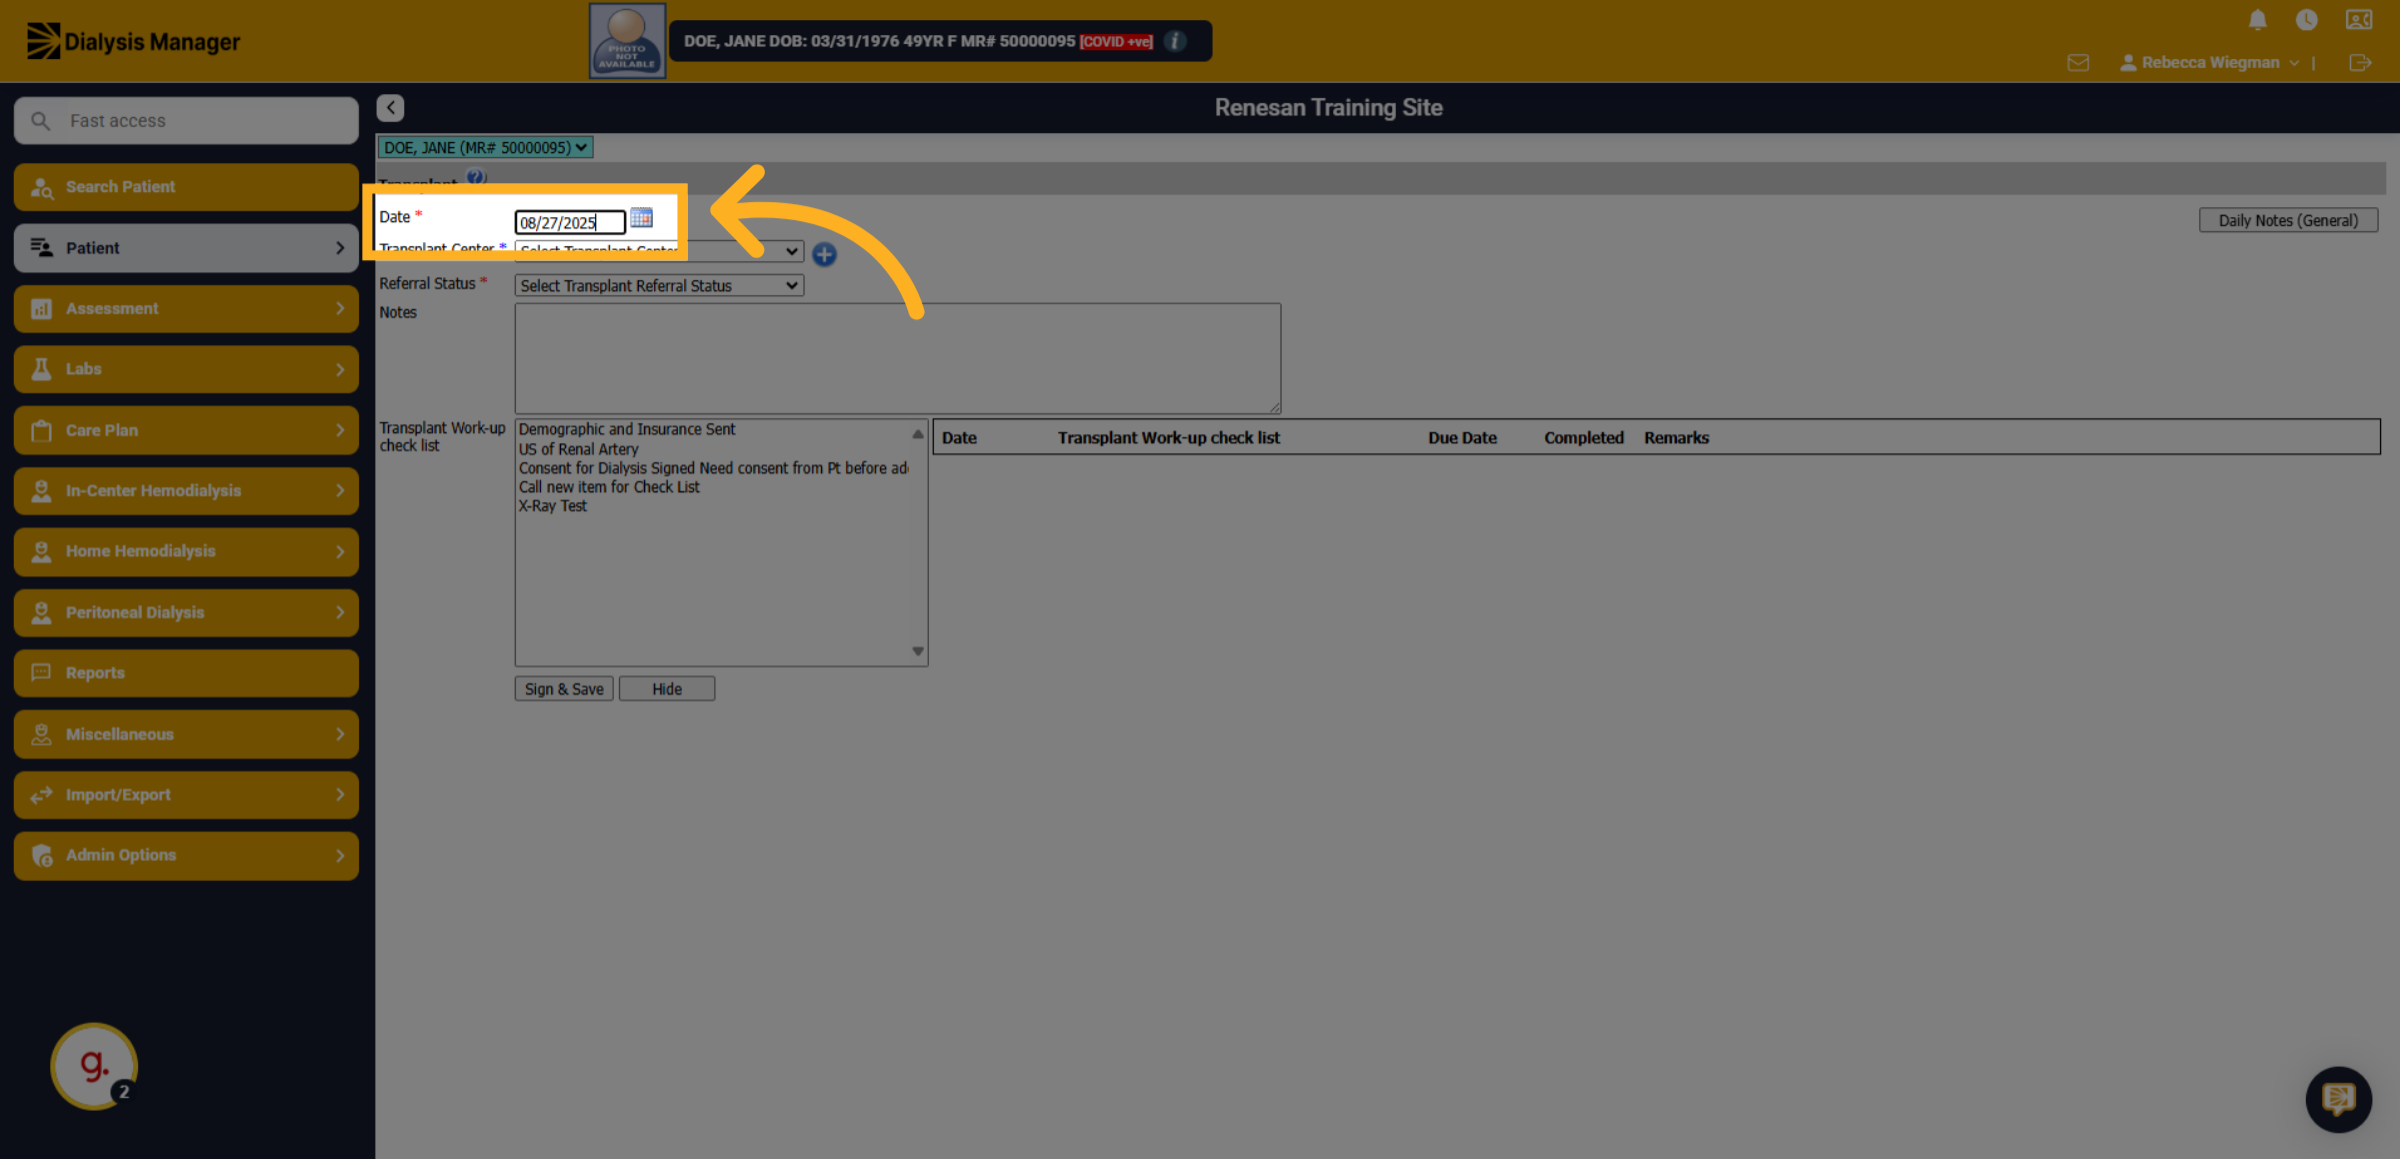Expand the Care Plan menu
The image size is (2400, 1159).
pos(186,430)
